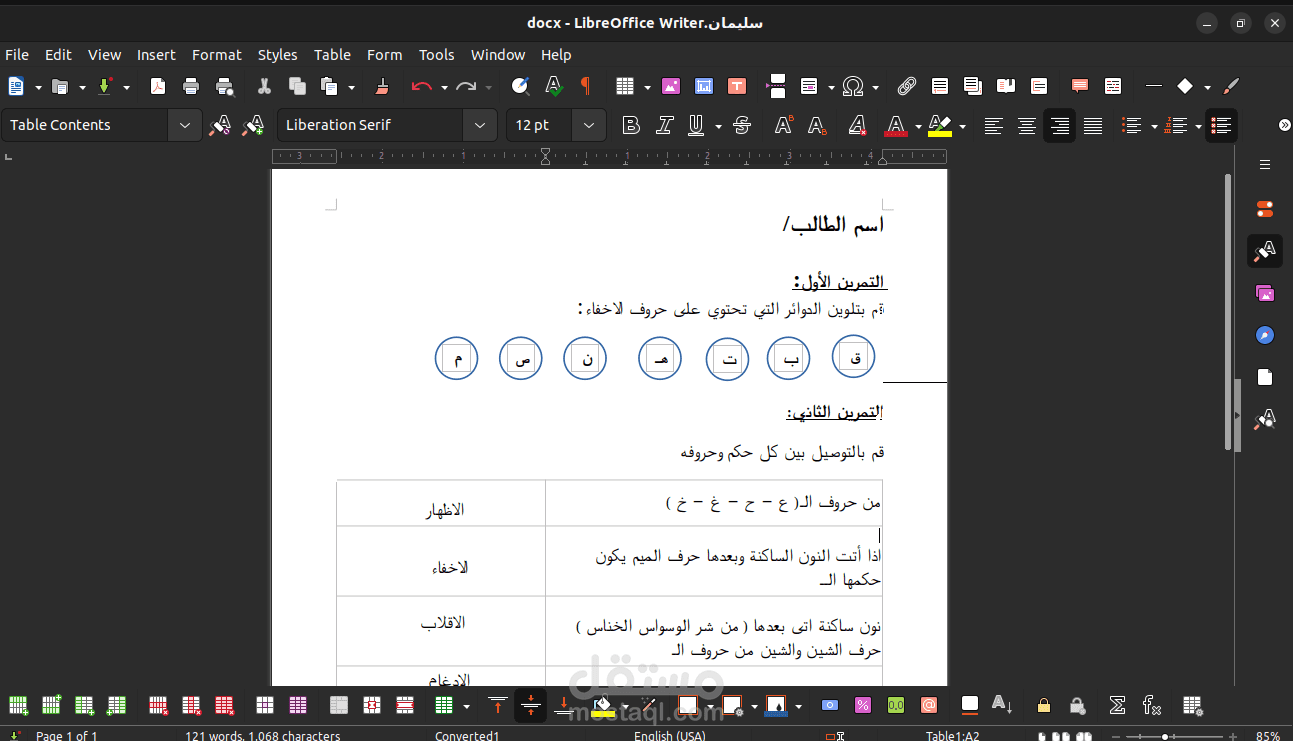The image size is (1293, 741).
Task: Insert an image using the toolbar icon
Action: point(671,86)
